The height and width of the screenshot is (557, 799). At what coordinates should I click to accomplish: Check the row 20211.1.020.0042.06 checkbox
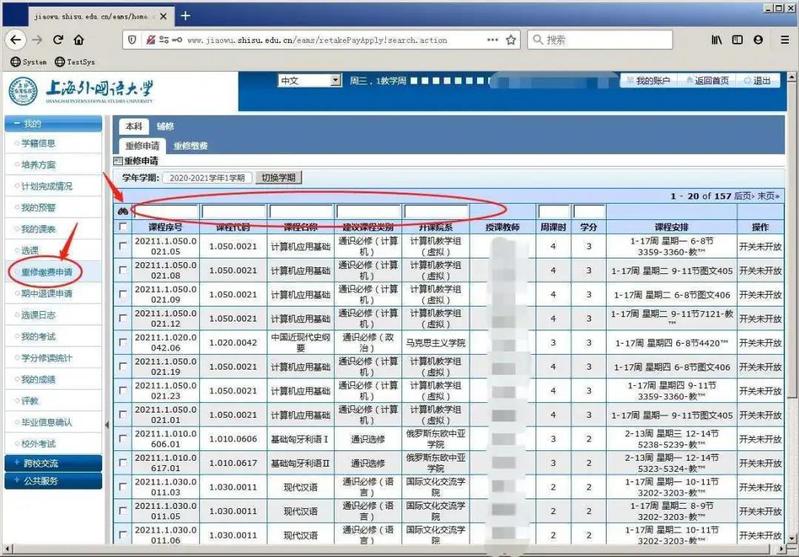(122, 343)
